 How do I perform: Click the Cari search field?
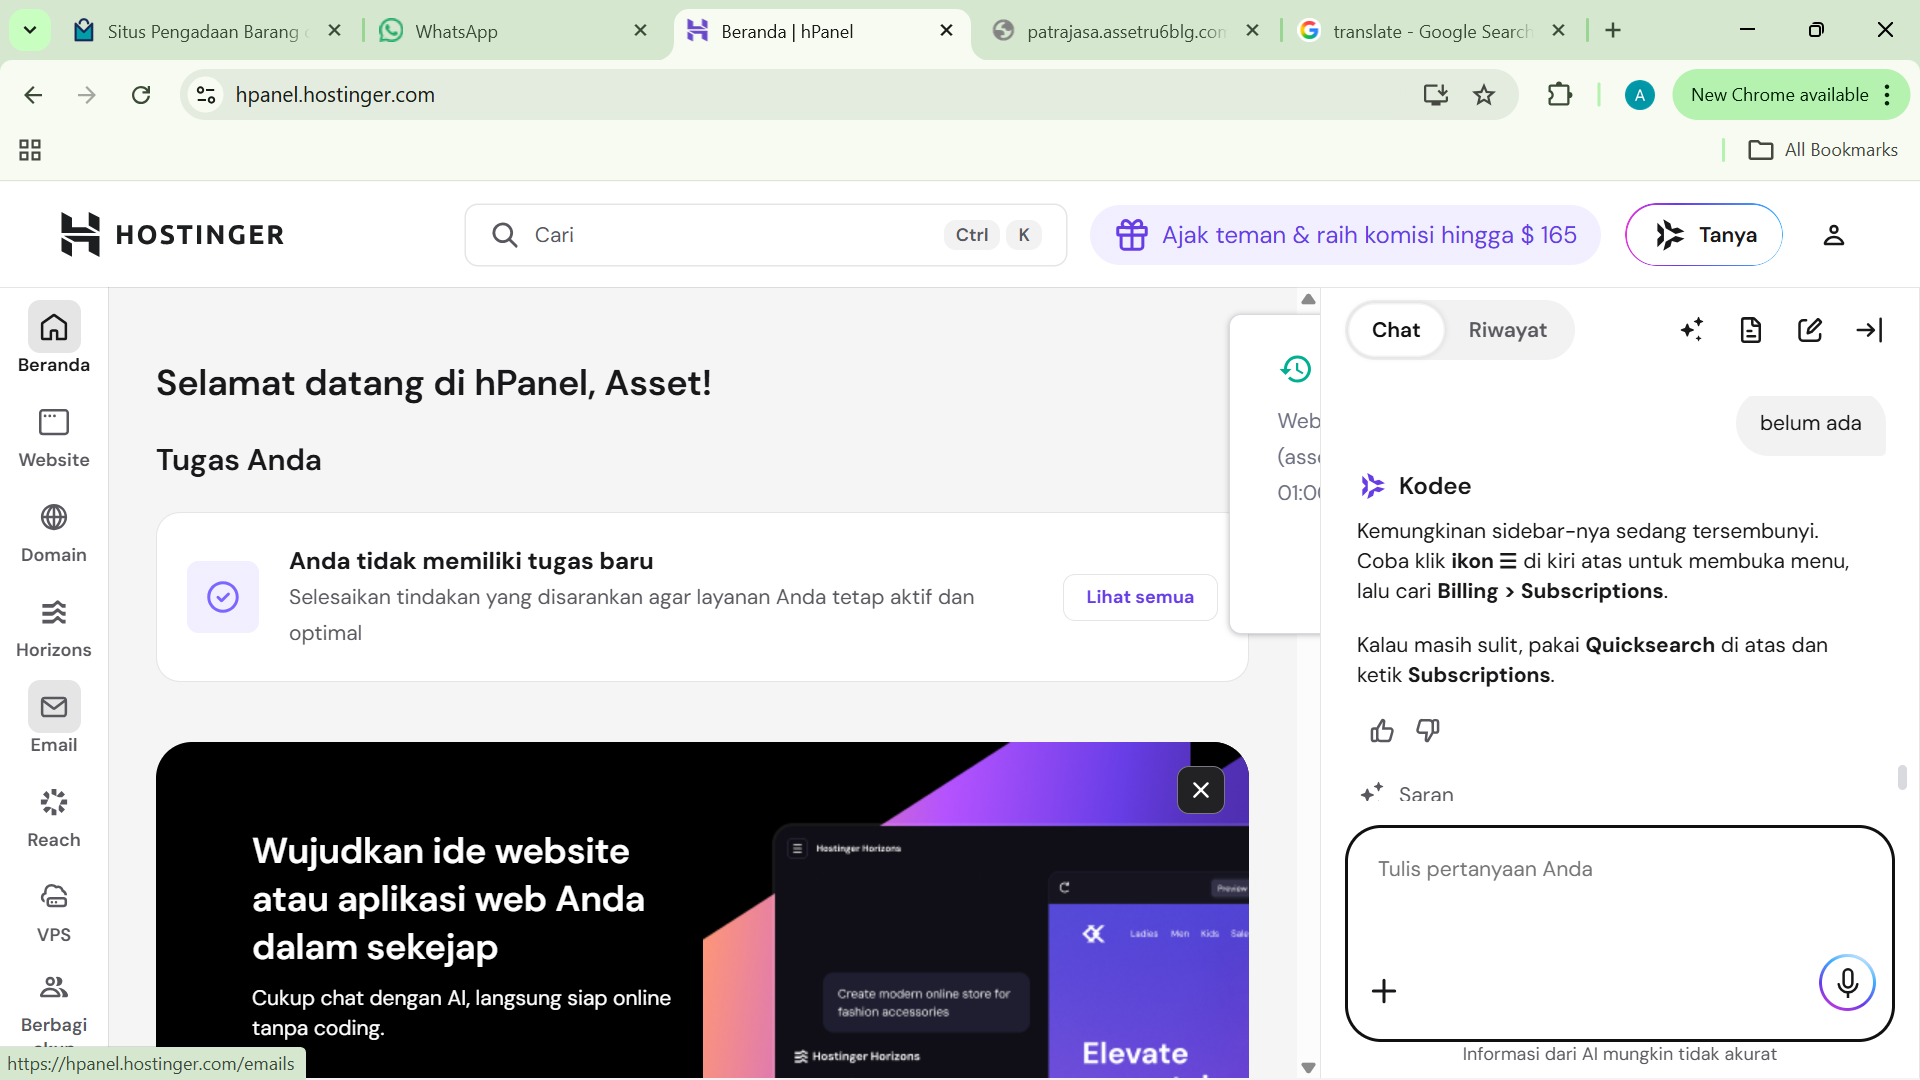tap(766, 235)
